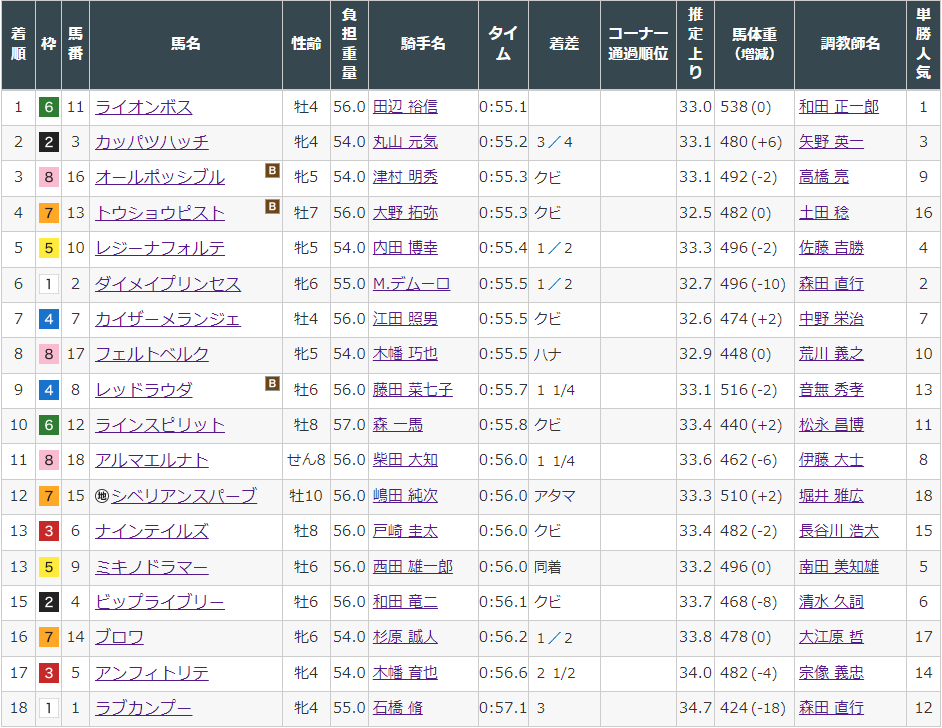Click jockey link 田辺 裕信

[x=405, y=107]
